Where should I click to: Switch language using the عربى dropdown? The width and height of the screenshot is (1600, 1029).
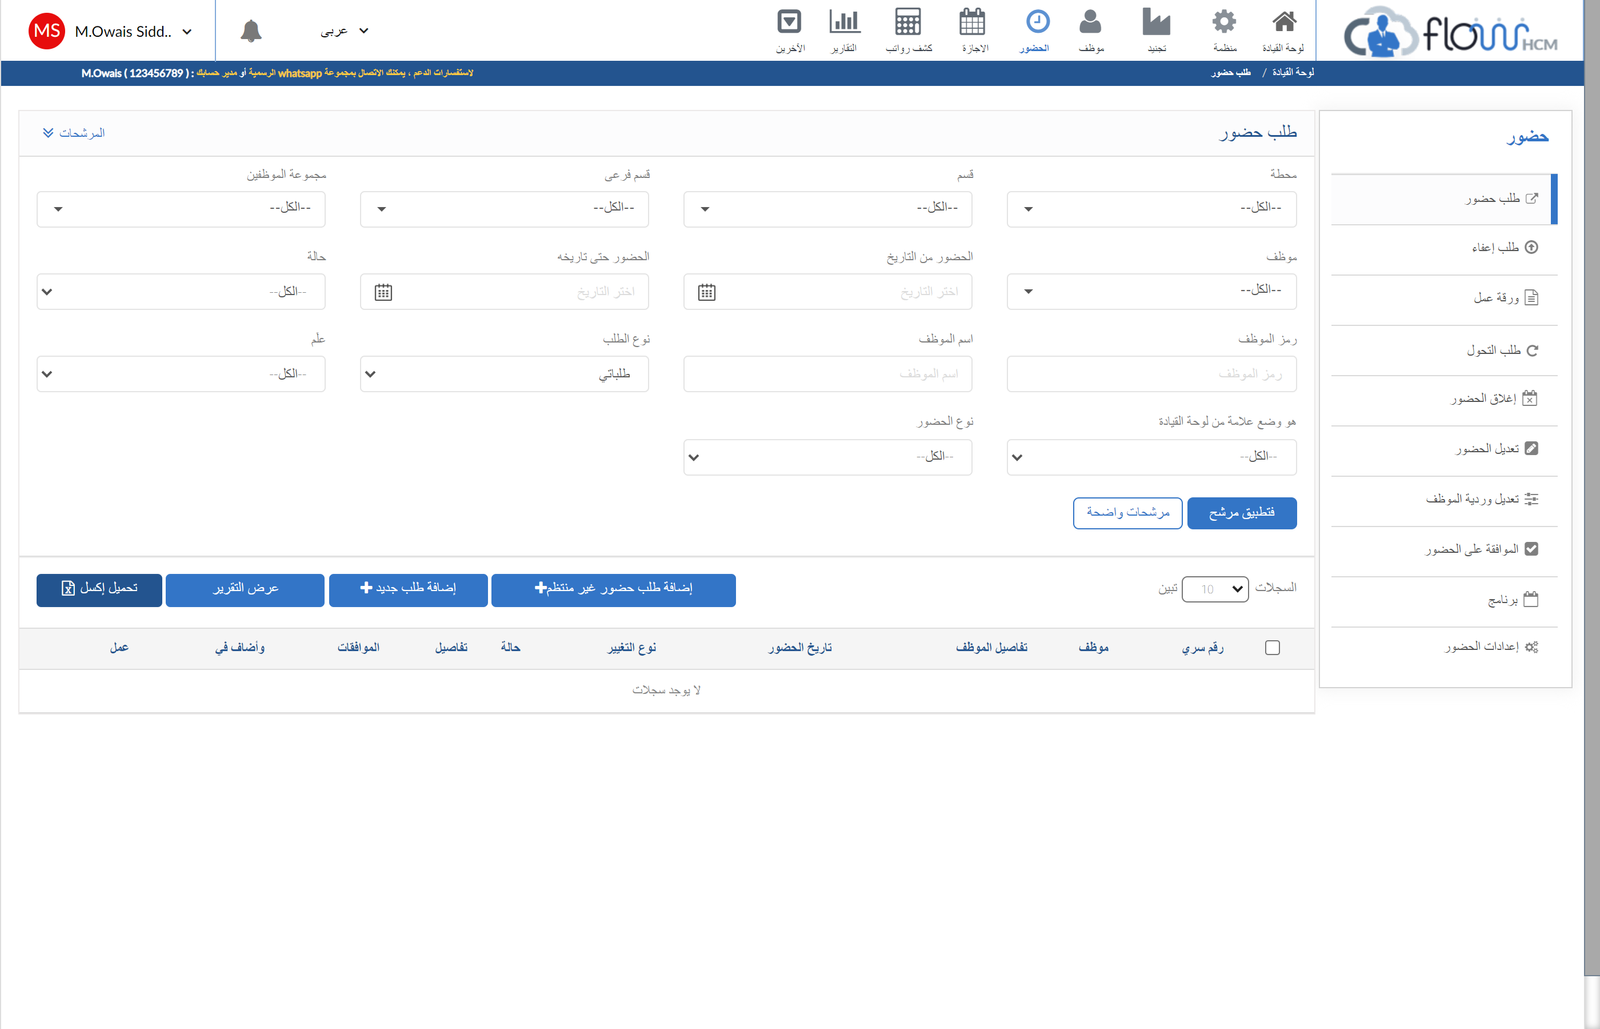pyautogui.click(x=344, y=31)
